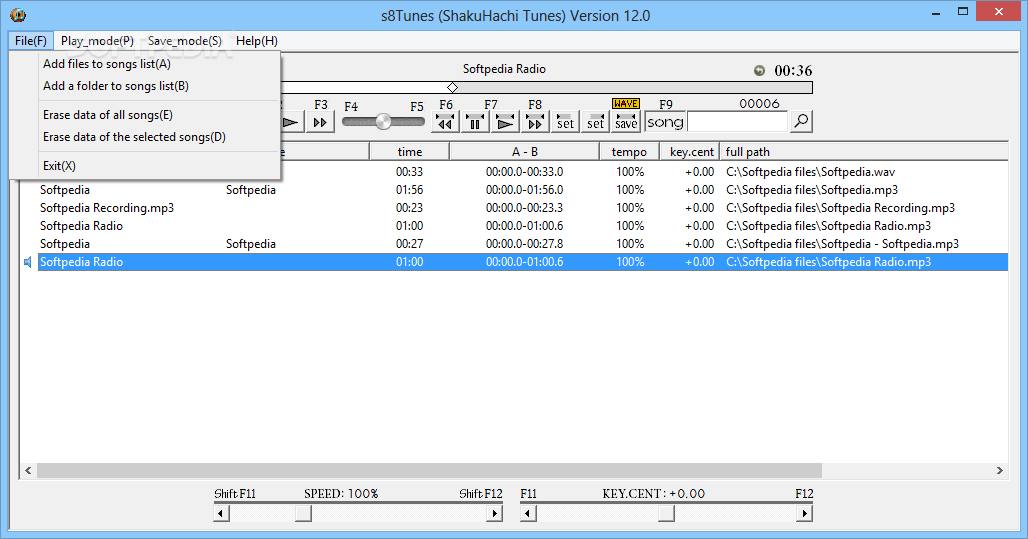Click the SPEED slider right arrow (Shift F12)
Screen dimensions: 1028x539
coord(495,513)
